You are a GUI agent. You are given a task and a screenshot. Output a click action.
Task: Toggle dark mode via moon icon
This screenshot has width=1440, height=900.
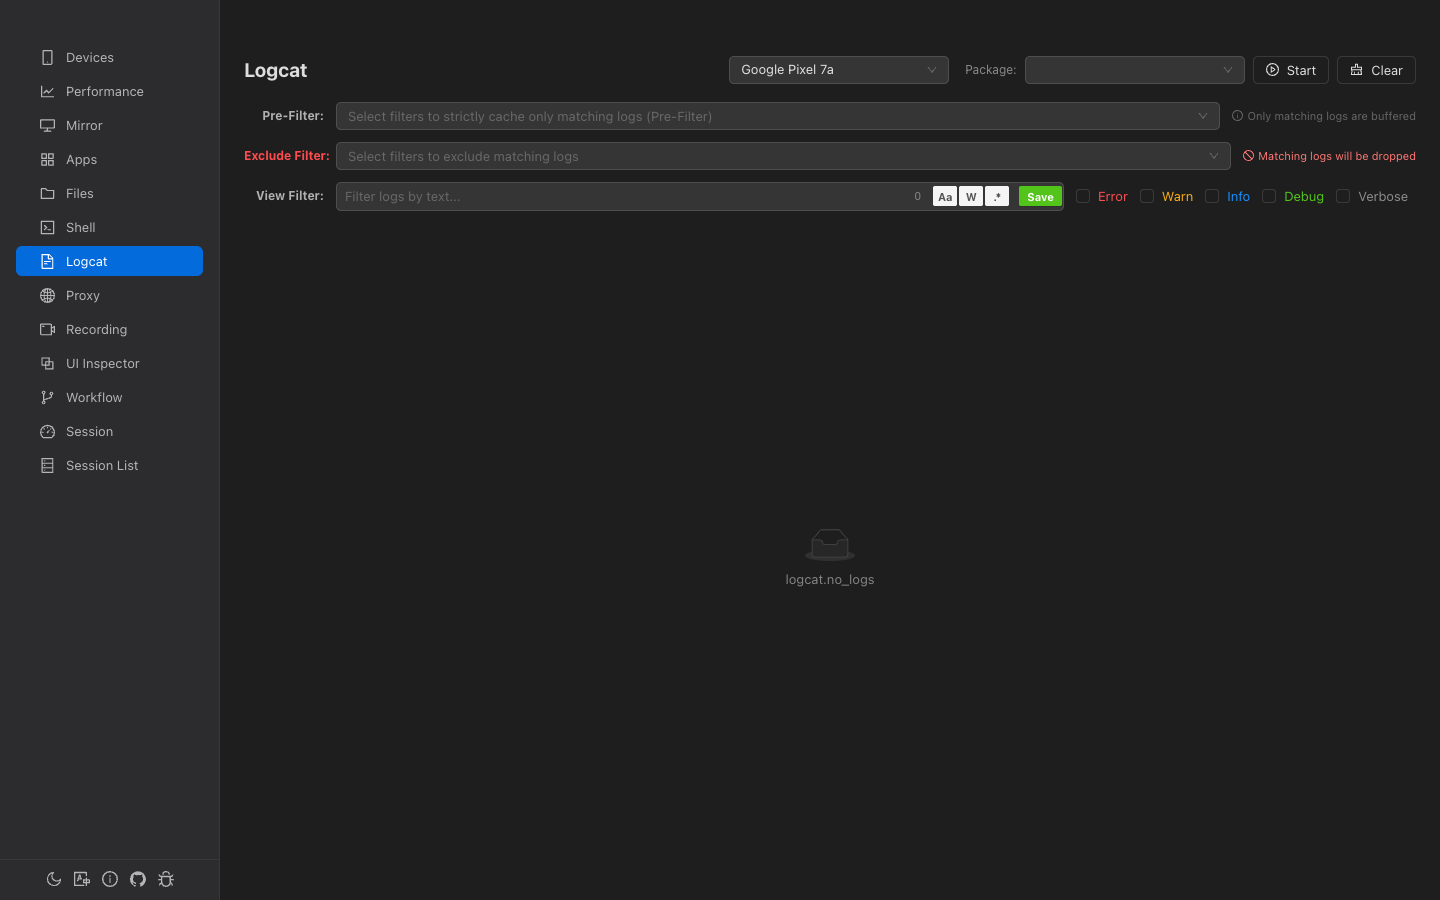pos(54,879)
